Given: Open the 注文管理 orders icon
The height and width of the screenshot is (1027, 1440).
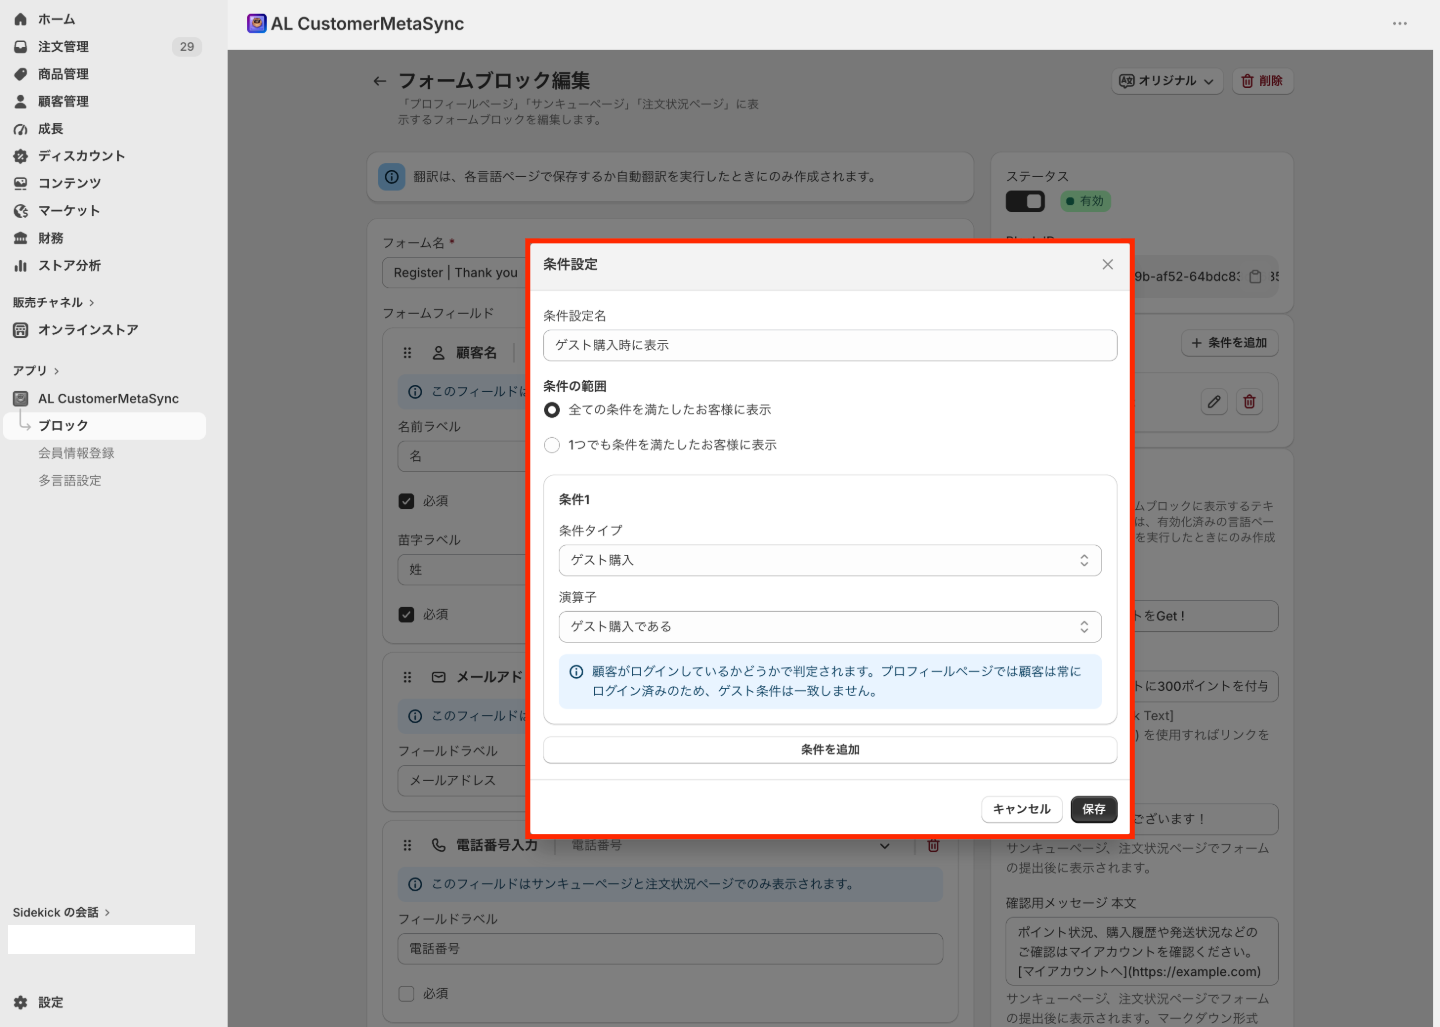Looking at the screenshot, I should 20,47.
